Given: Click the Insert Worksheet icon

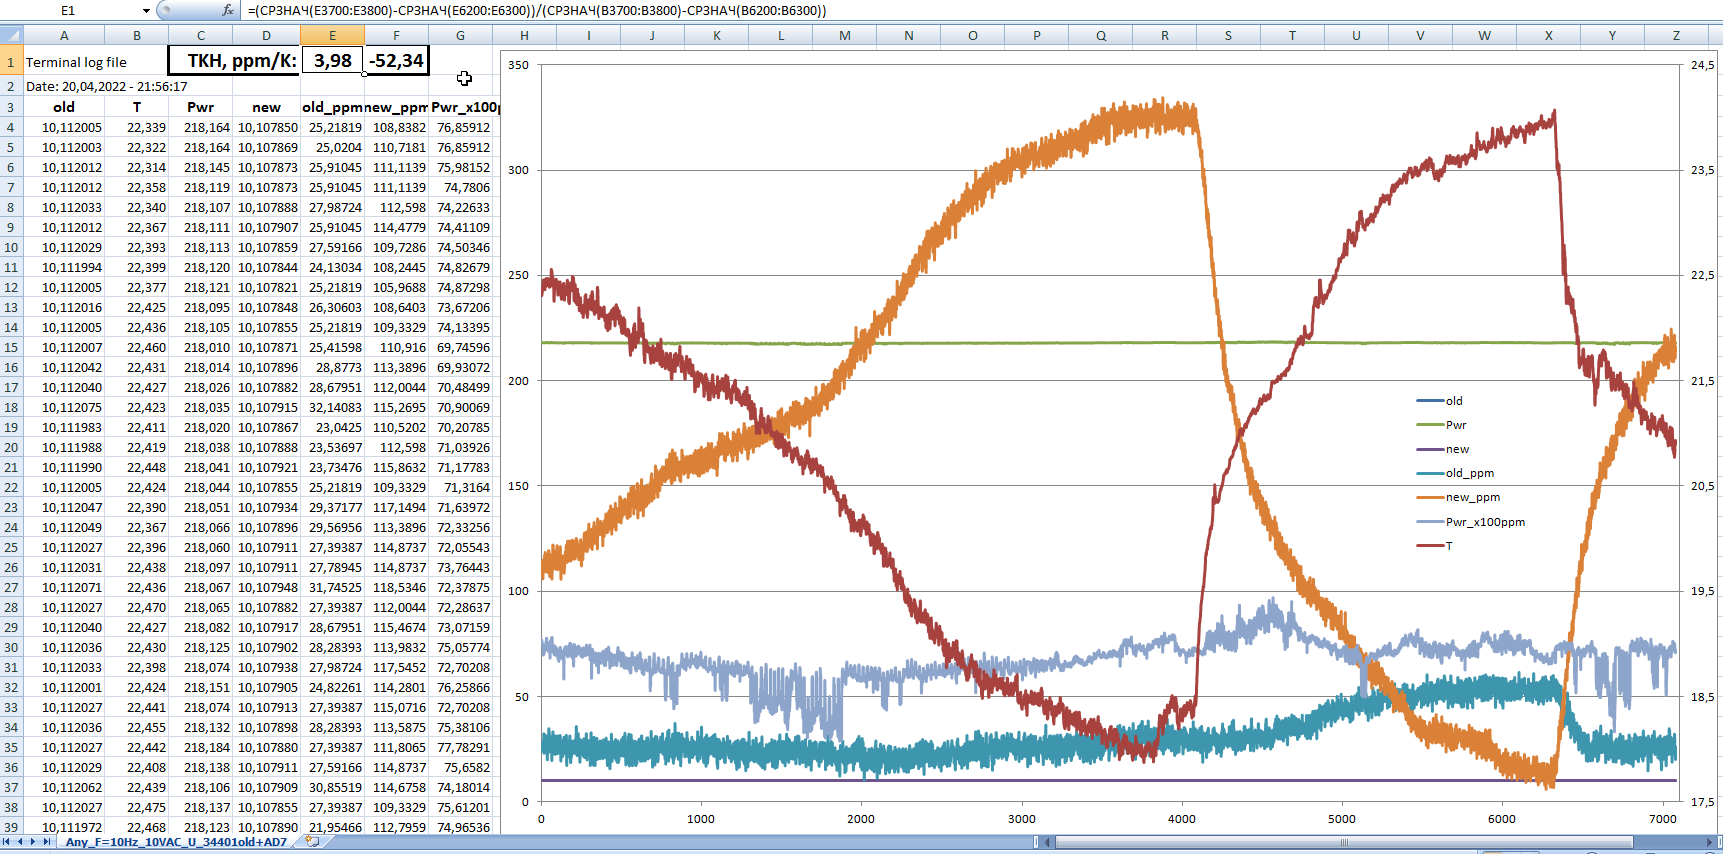Looking at the screenshot, I should coord(312,842).
